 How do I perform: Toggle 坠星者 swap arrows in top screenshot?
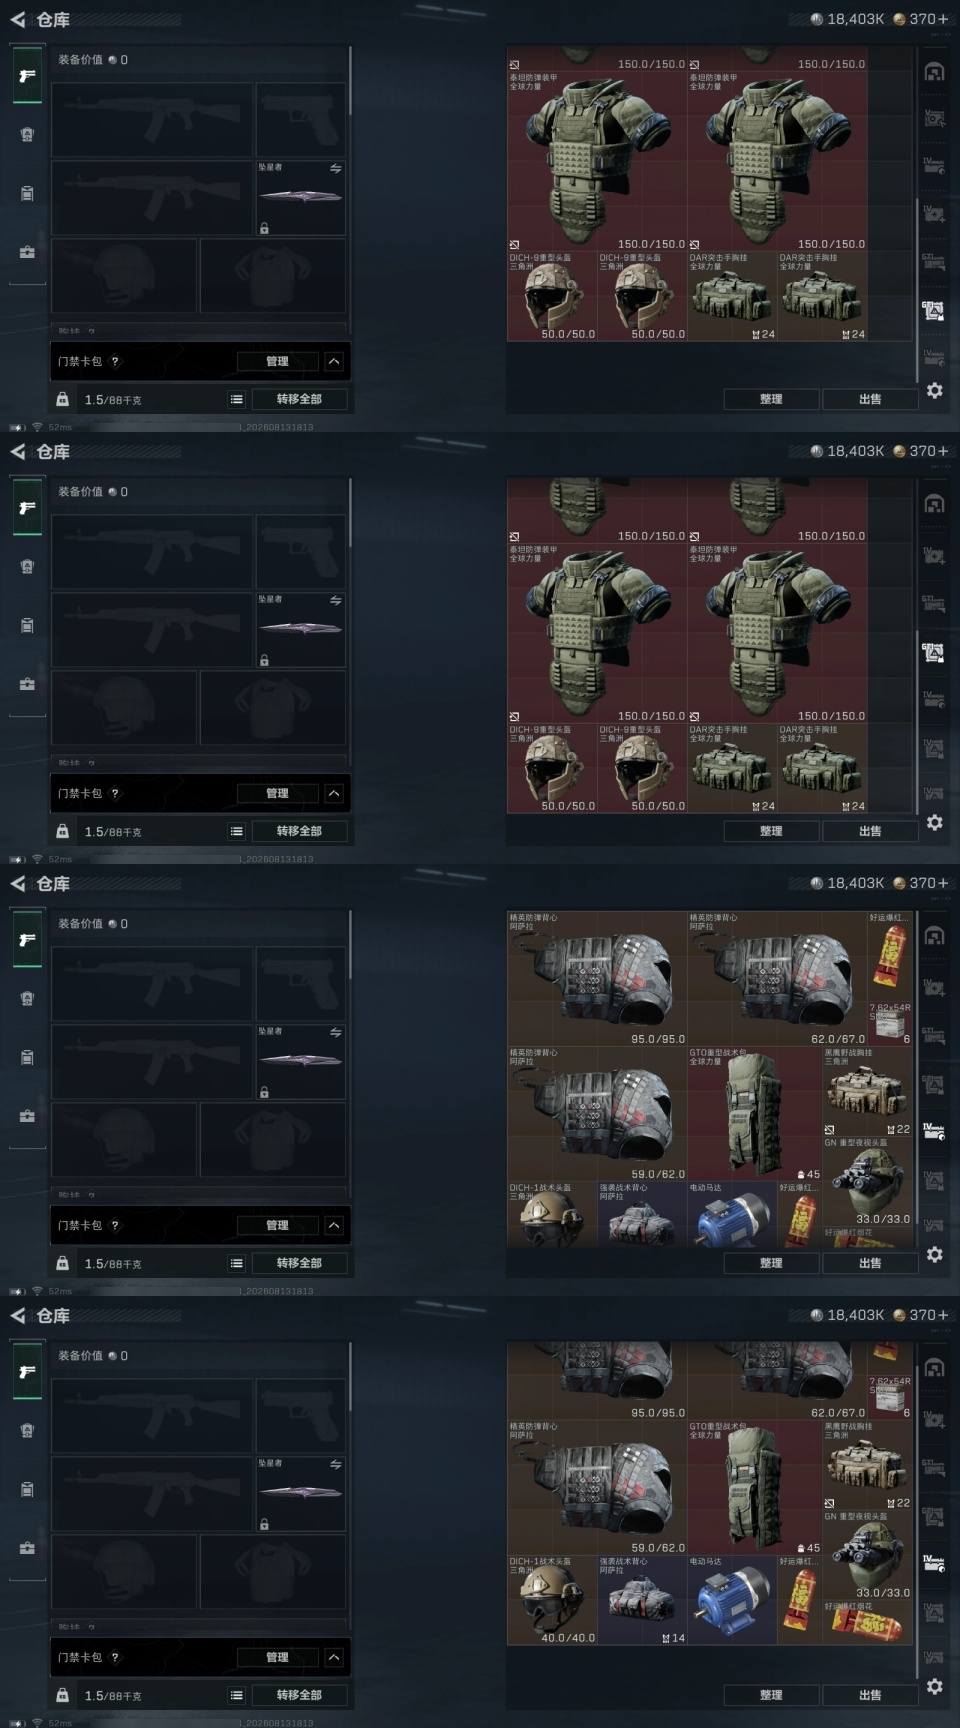tap(335, 169)
